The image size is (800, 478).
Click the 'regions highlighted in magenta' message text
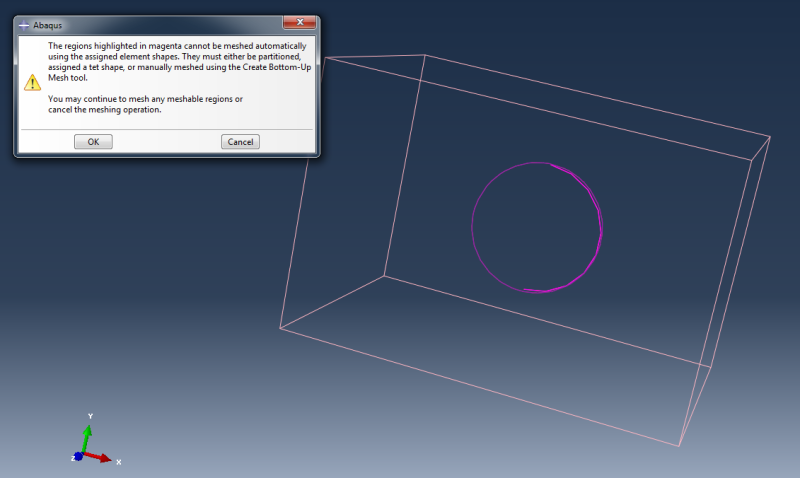pos(180,62)
